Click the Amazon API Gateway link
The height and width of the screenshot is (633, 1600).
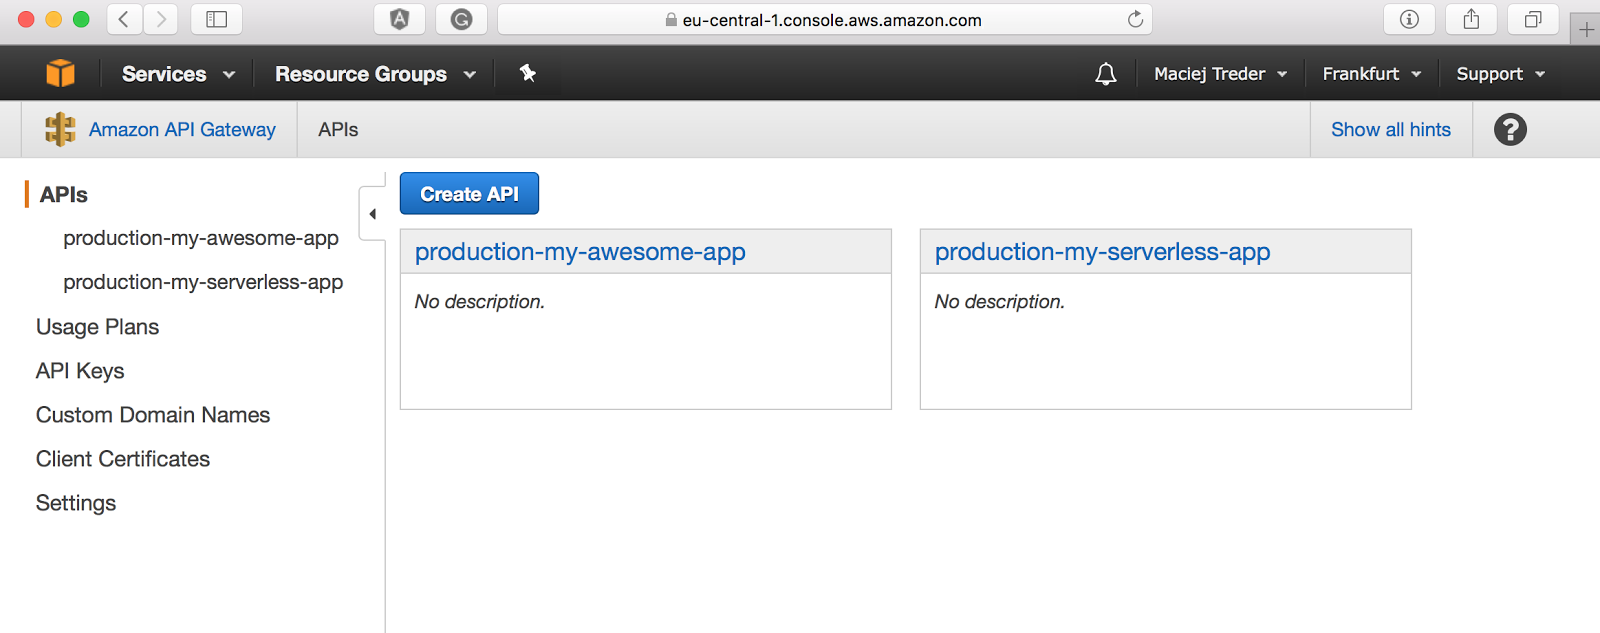pyautogui.click(x=182, y=129)
